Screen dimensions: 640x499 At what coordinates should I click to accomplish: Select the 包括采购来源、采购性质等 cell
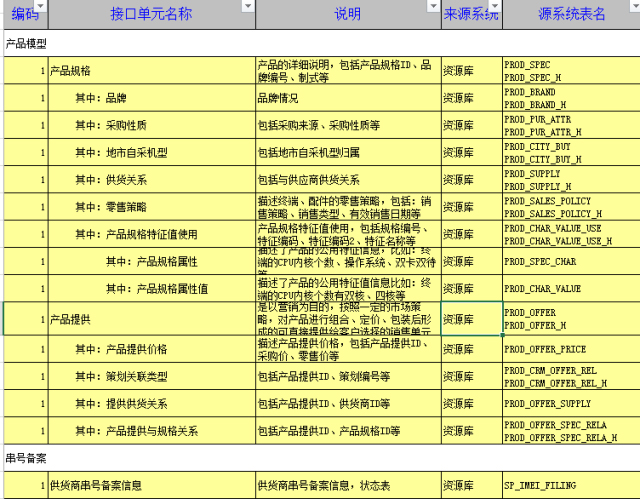coord(349,125)
